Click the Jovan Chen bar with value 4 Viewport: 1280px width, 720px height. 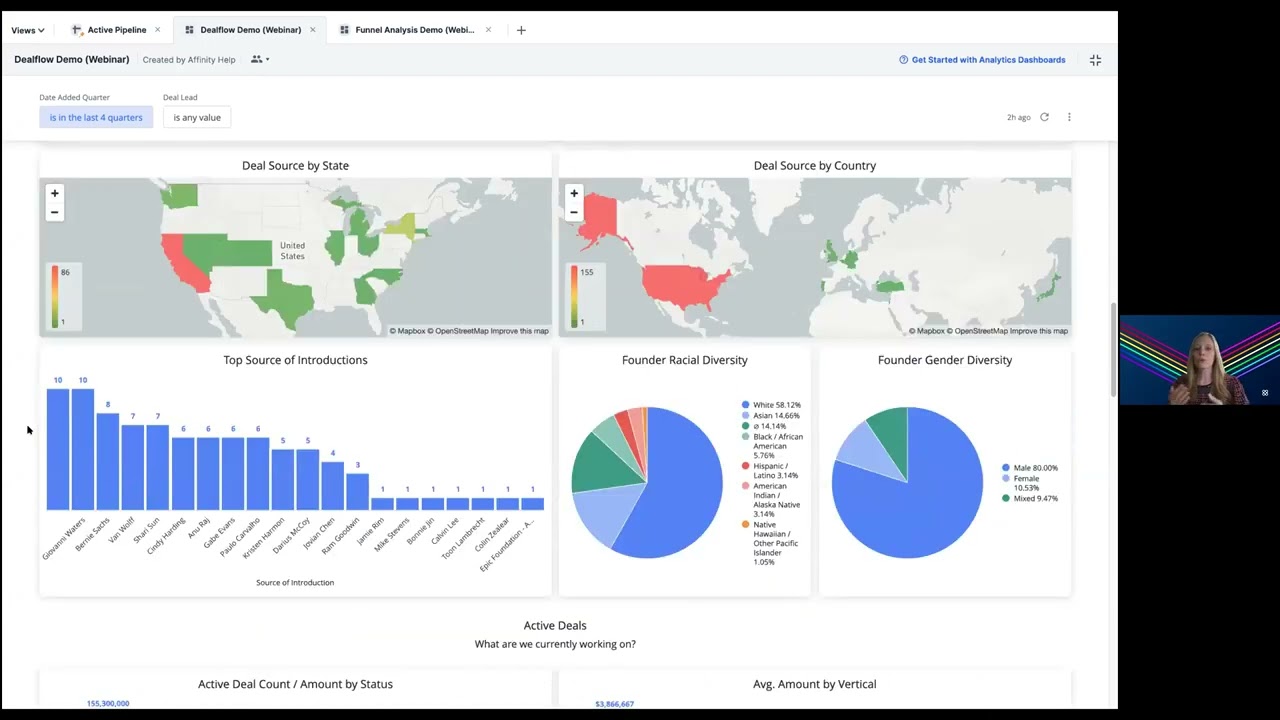[x=333, y=486]
